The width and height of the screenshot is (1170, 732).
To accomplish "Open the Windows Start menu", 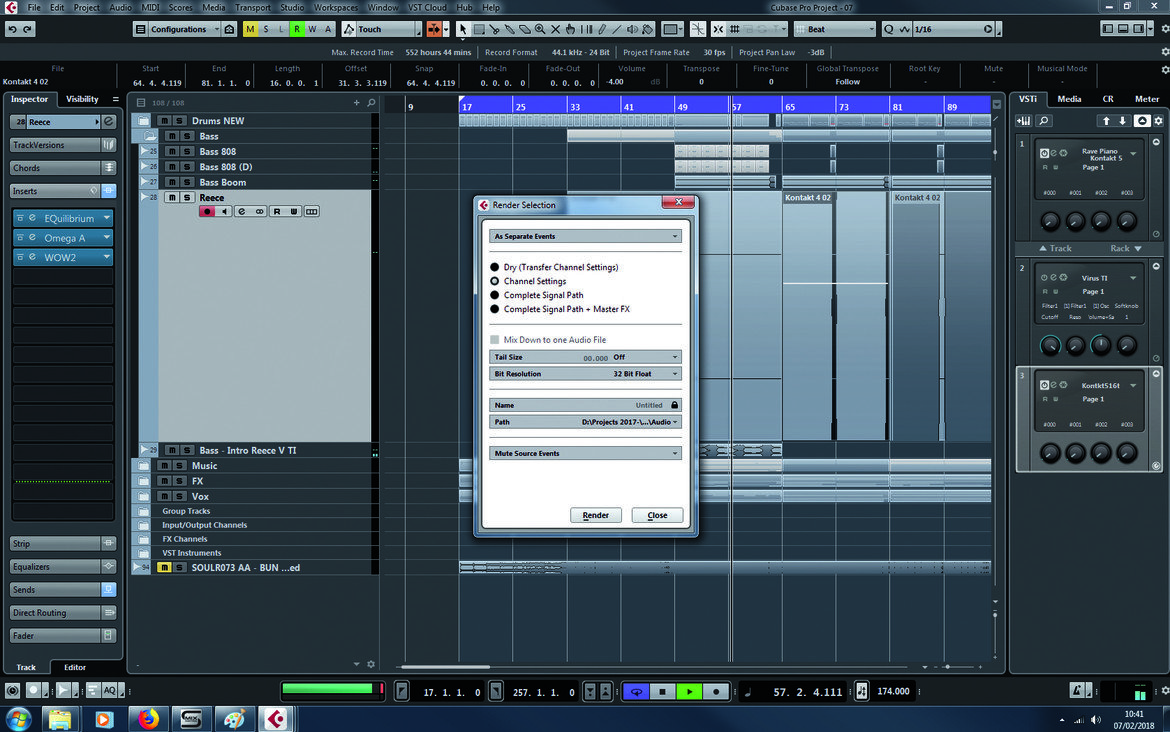I will (17, 719).
